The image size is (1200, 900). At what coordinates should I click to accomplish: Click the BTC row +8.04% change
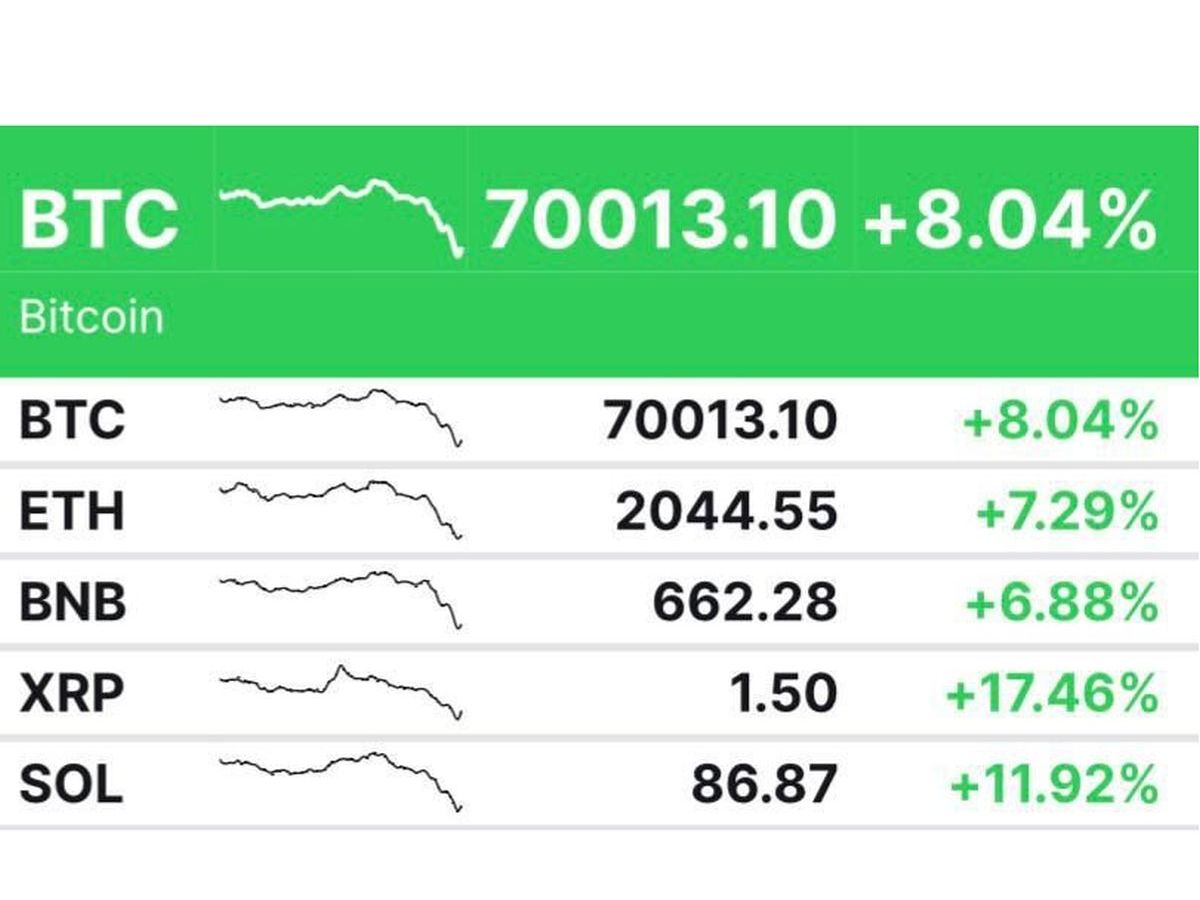click(1060, 421)
